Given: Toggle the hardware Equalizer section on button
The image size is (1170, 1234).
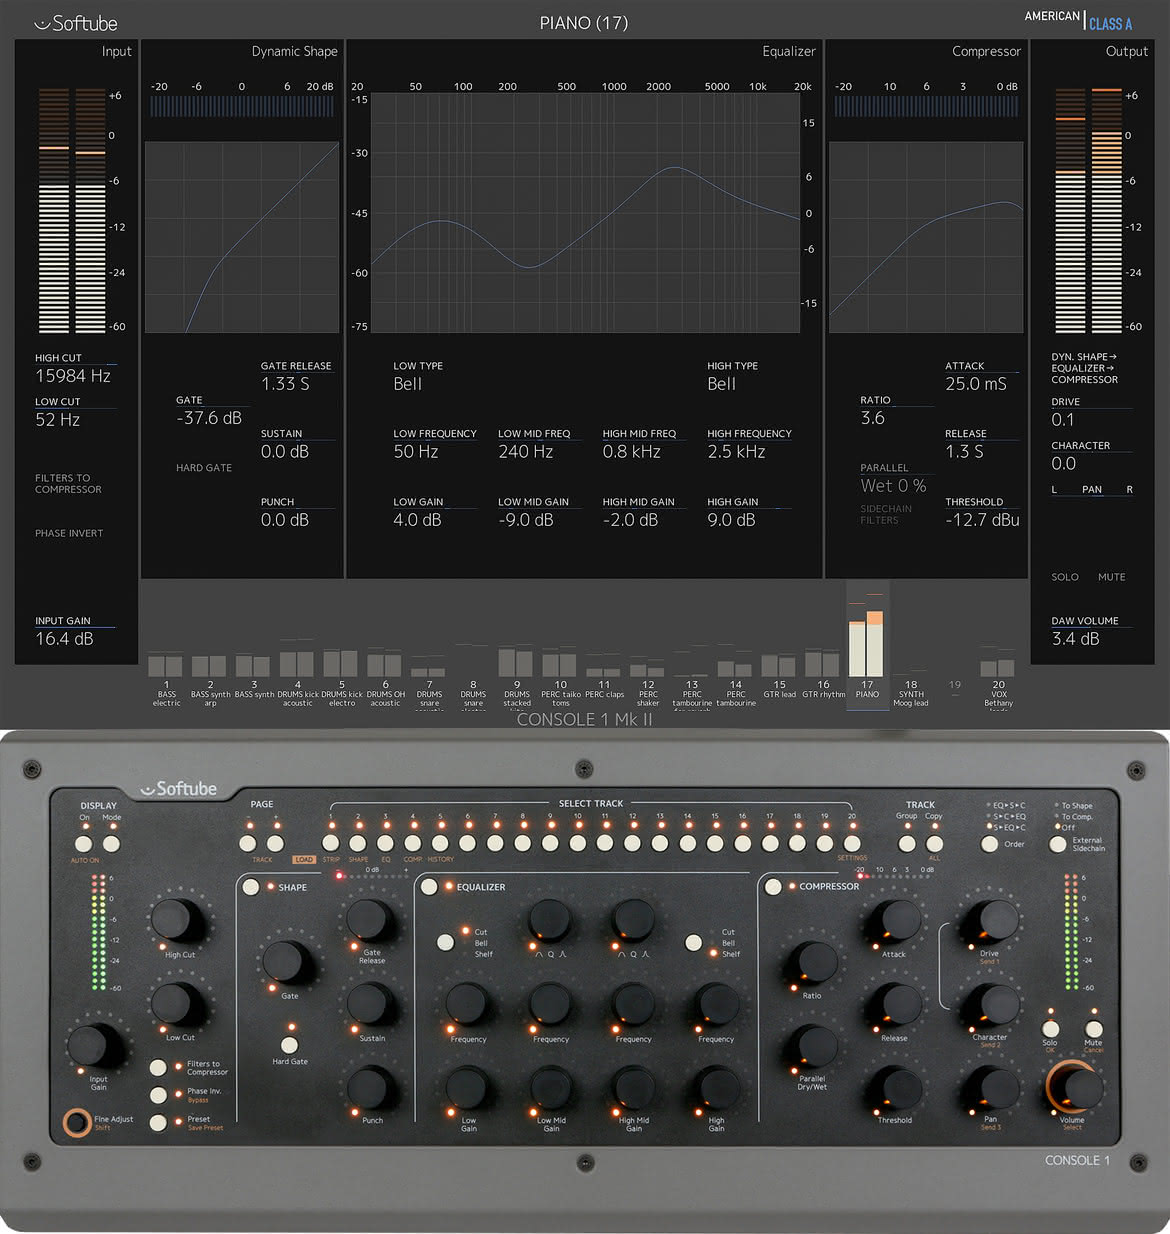Looking at the screenshot, I should pos(429,886).
